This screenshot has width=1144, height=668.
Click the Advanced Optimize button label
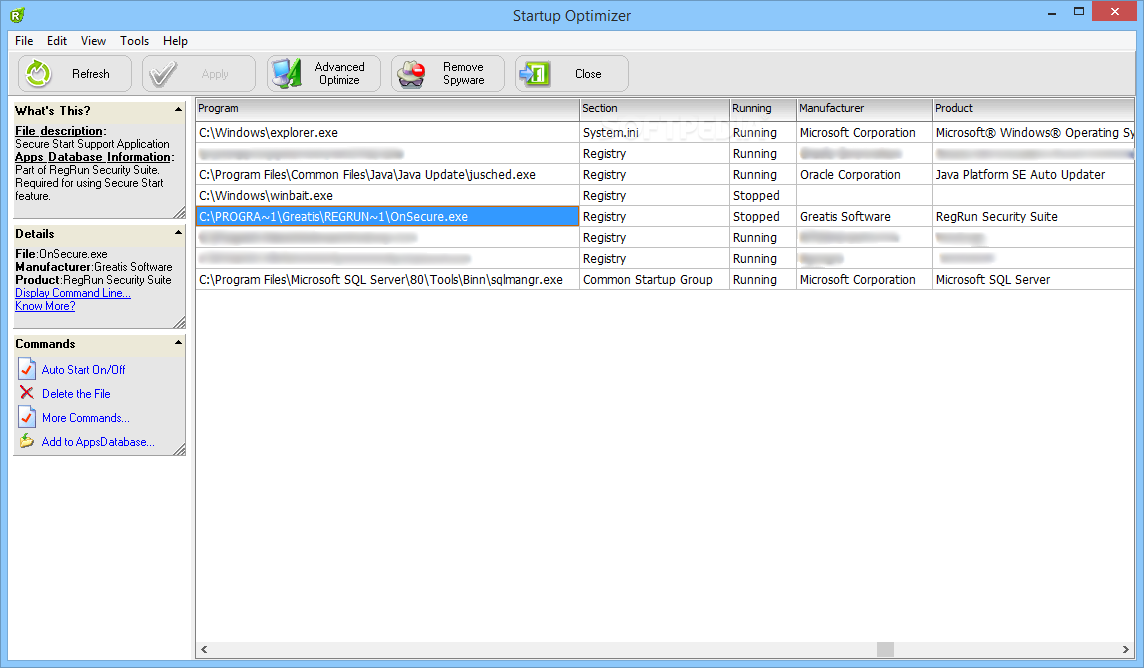[339, 74]
